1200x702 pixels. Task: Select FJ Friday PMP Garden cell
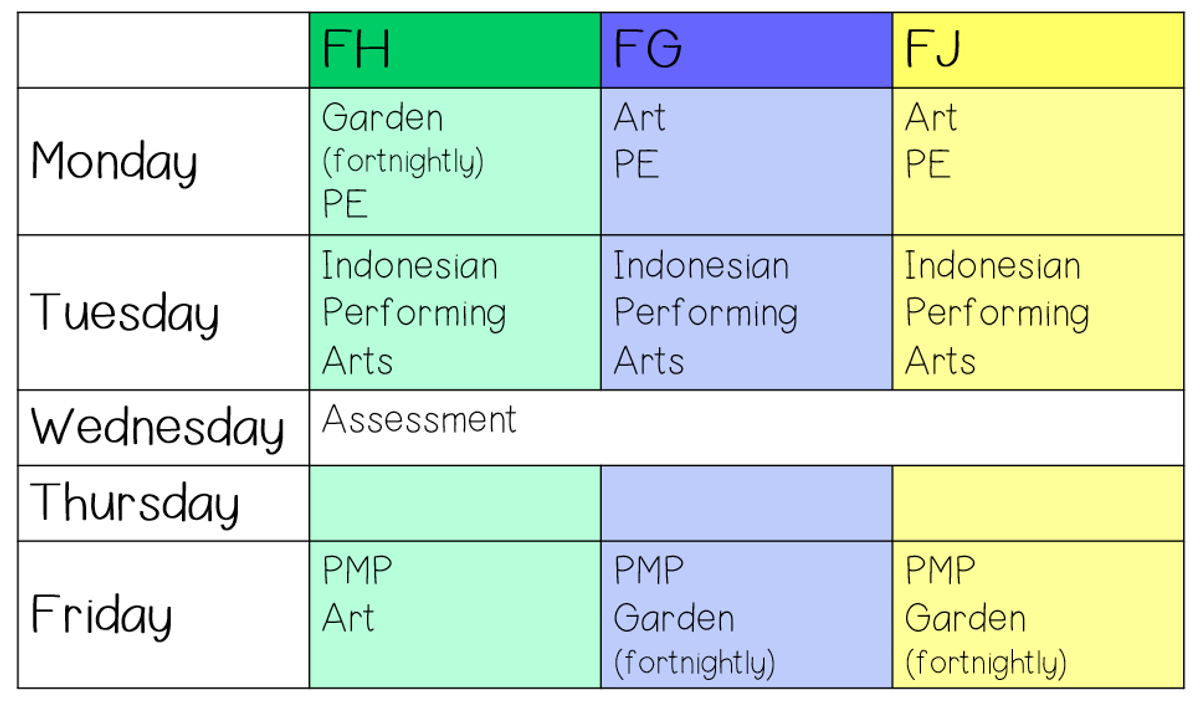(1039, 615)
